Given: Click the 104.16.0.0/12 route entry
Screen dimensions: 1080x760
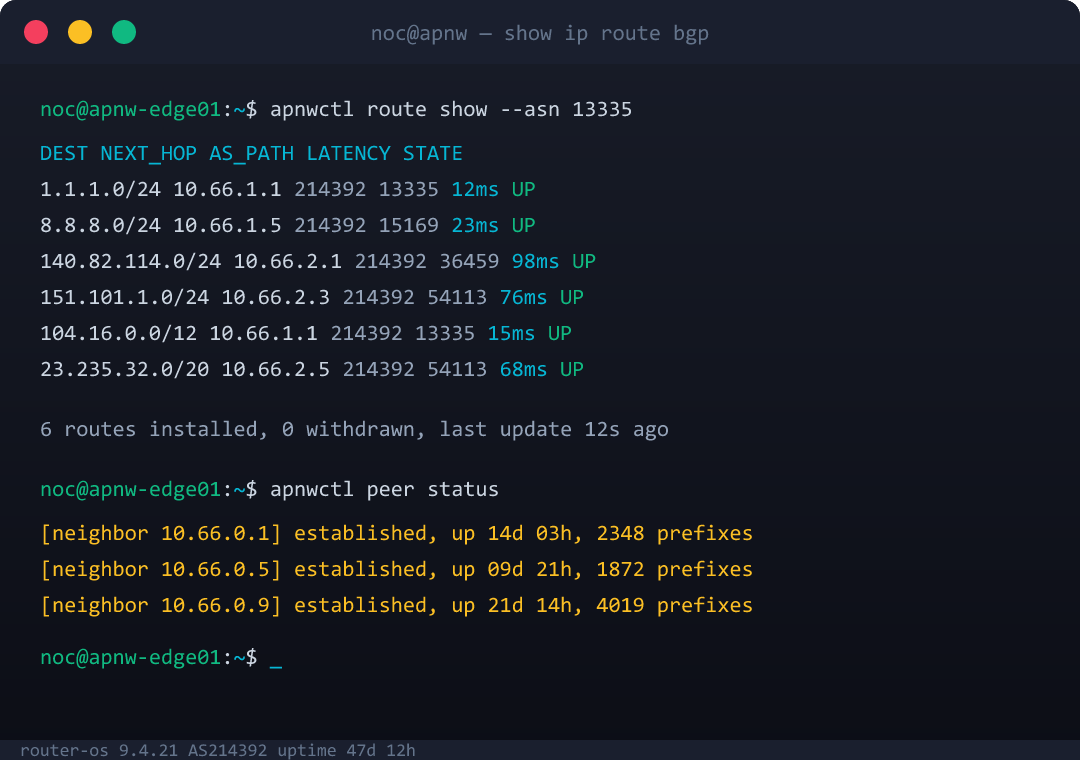Looking at the screenshot, I should coord(306,333).
